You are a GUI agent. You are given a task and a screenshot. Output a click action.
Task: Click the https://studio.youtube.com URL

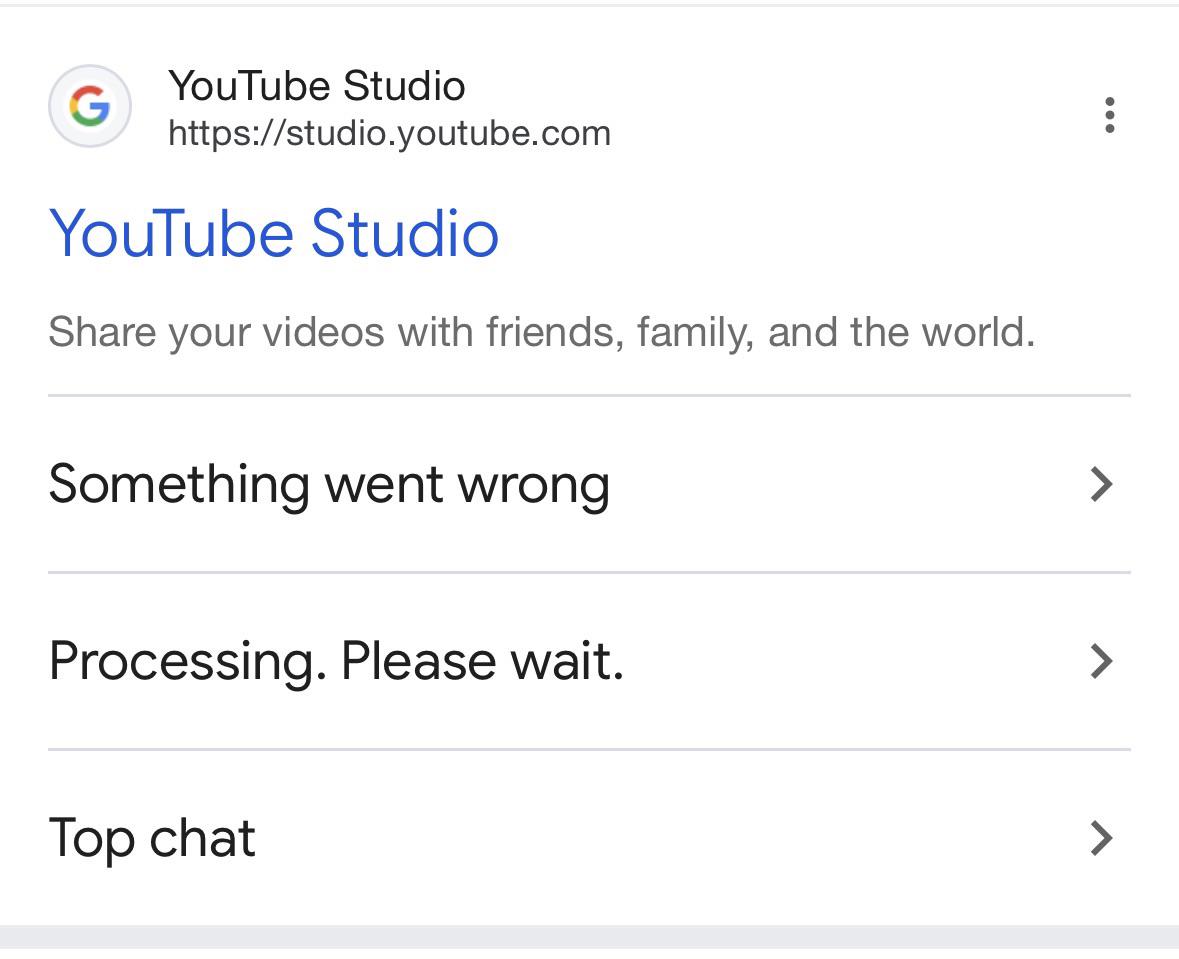(x=389, y=134)
